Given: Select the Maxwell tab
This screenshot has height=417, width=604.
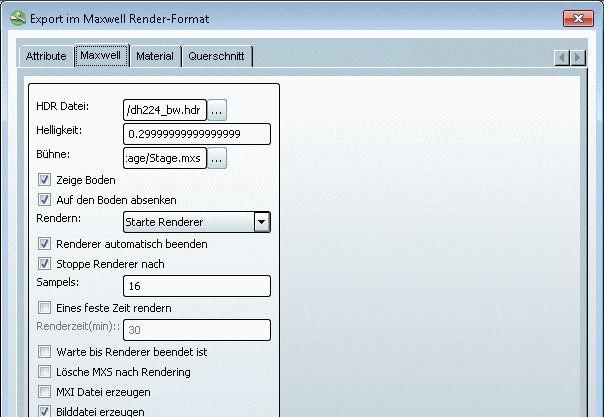Looking at the screenshot, I should pyautogui.click(x=101, y=55).
